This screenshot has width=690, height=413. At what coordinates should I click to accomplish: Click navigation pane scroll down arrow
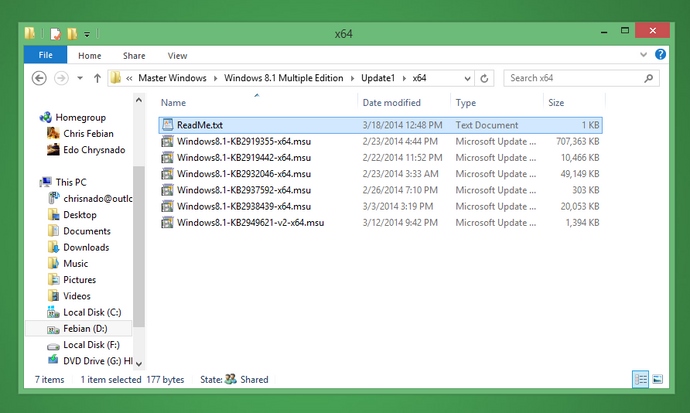point(139,364)
